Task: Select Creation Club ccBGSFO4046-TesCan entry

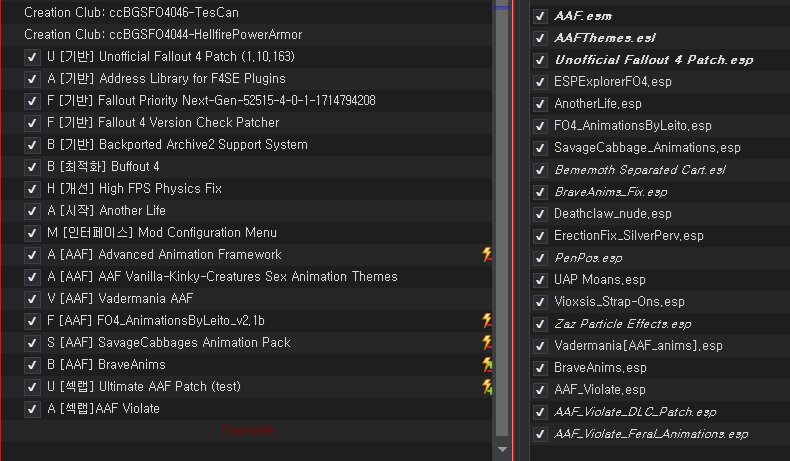Action: 131,13
